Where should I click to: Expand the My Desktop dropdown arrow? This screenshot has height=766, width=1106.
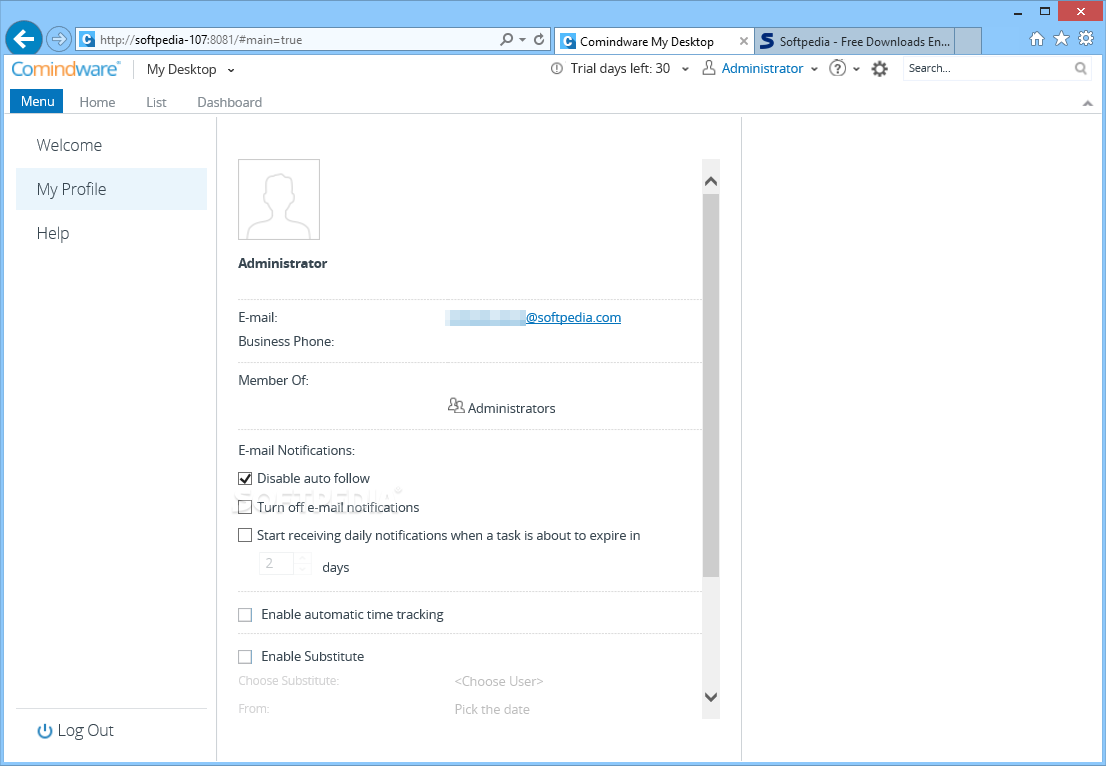[x=231, y=70]
